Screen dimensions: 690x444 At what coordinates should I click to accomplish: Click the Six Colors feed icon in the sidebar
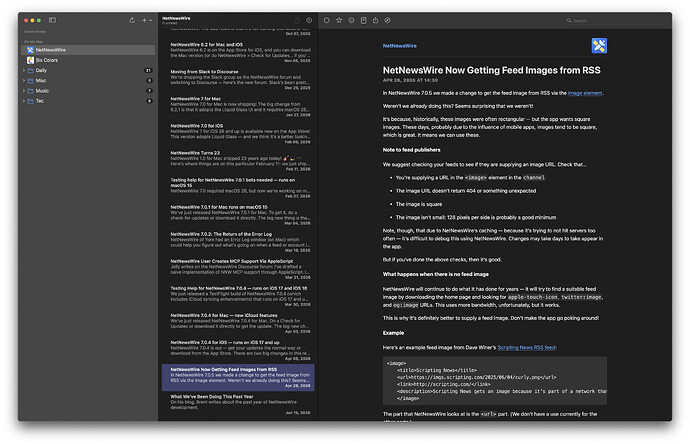pyautogui.click(x=30, y=60)
